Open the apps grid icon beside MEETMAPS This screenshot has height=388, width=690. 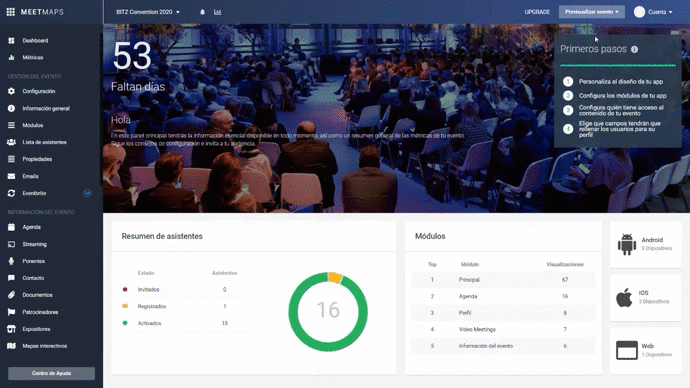click(11, 12)
